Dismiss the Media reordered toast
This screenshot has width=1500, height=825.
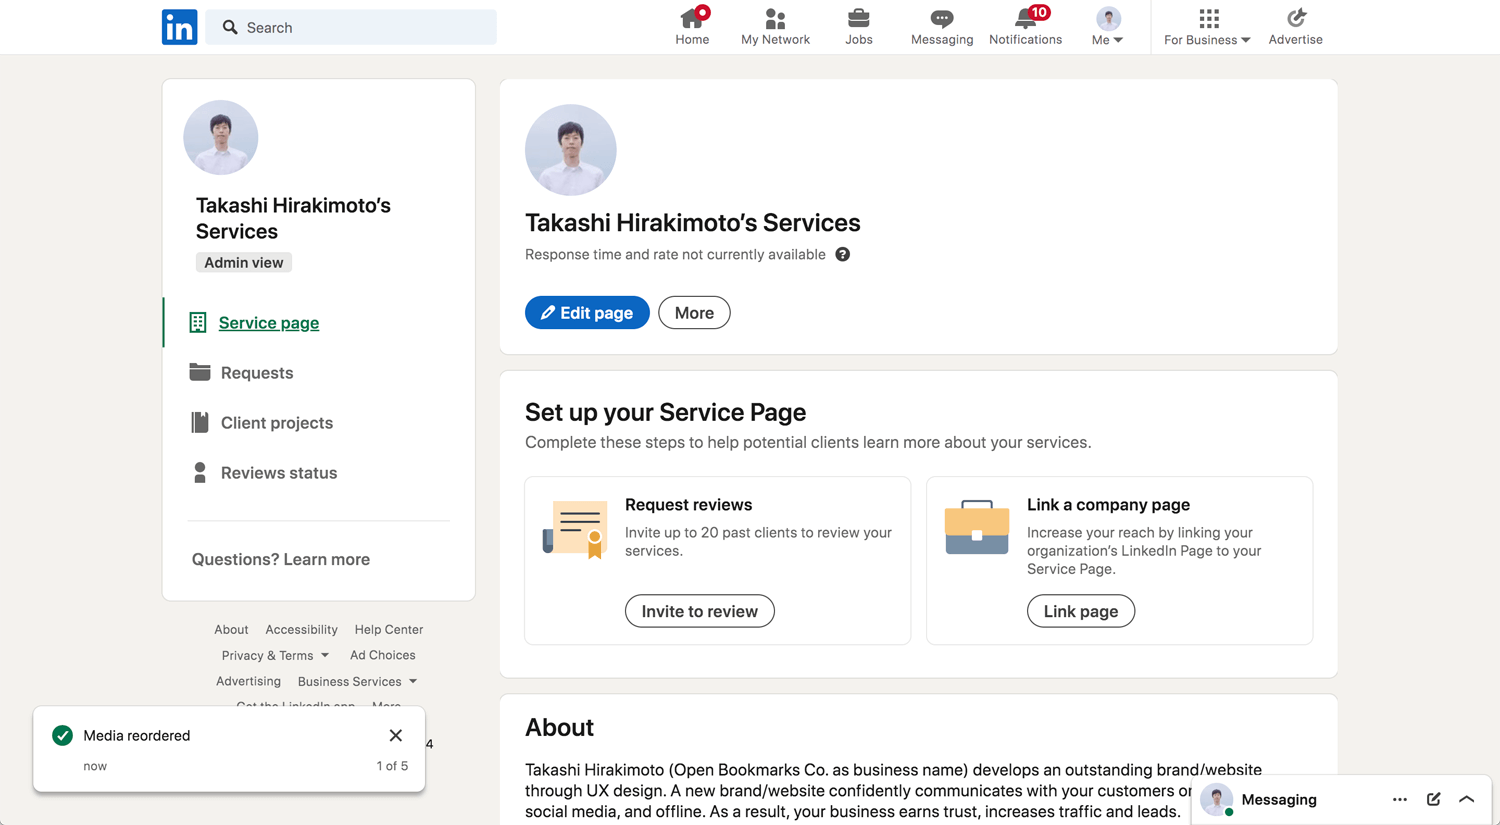(x=396, y=735)
